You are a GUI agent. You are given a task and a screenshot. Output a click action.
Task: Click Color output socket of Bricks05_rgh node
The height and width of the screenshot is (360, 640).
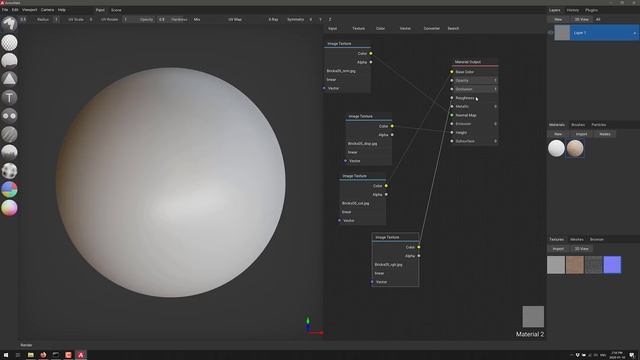[419, 247]
